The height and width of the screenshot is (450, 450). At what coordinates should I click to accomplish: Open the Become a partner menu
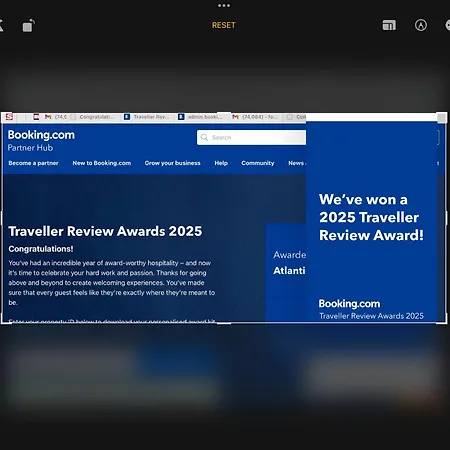(33, 163)
